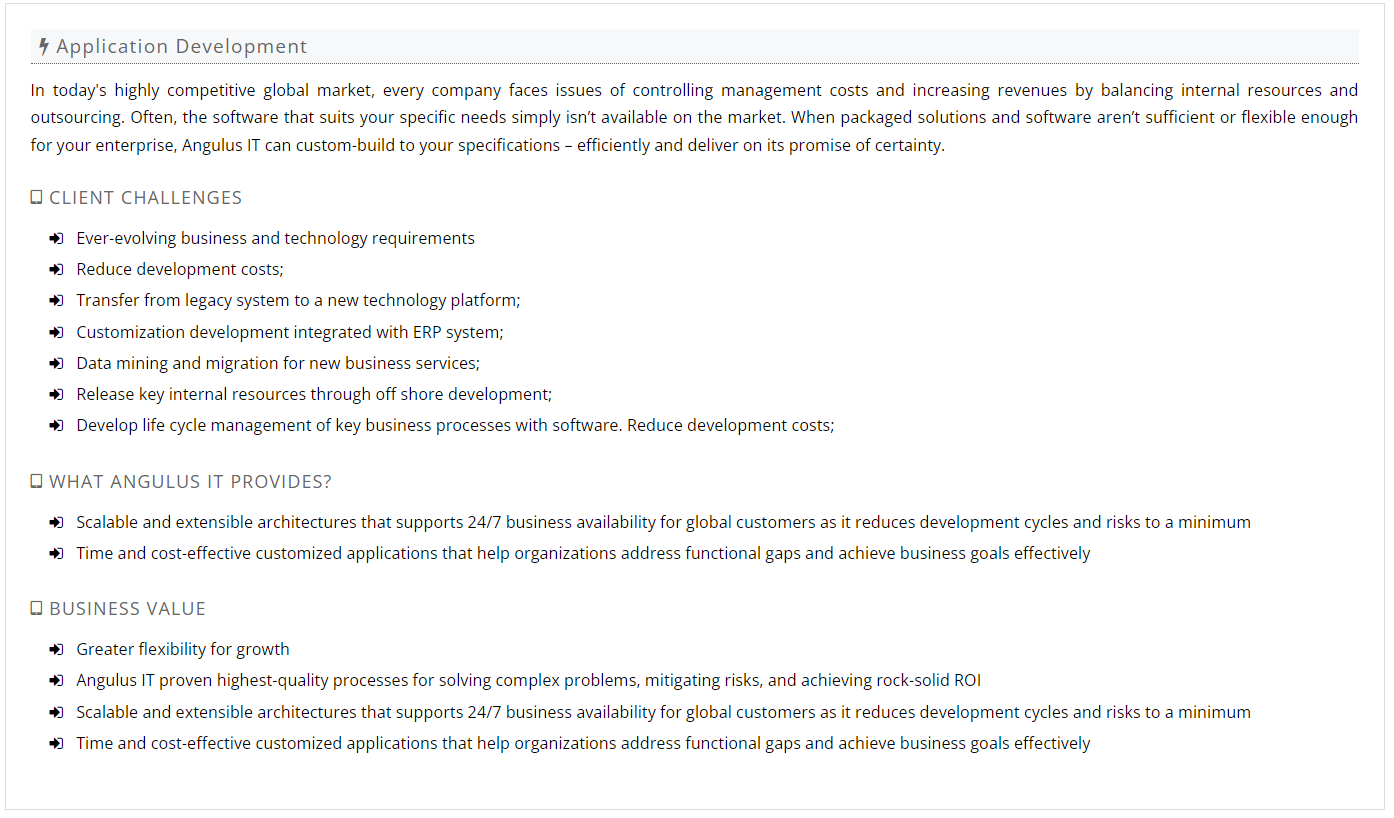Click arrow bullet before Customization development with ERP
This screenshot has width=1394, height=818.
(x=56, y=333)
